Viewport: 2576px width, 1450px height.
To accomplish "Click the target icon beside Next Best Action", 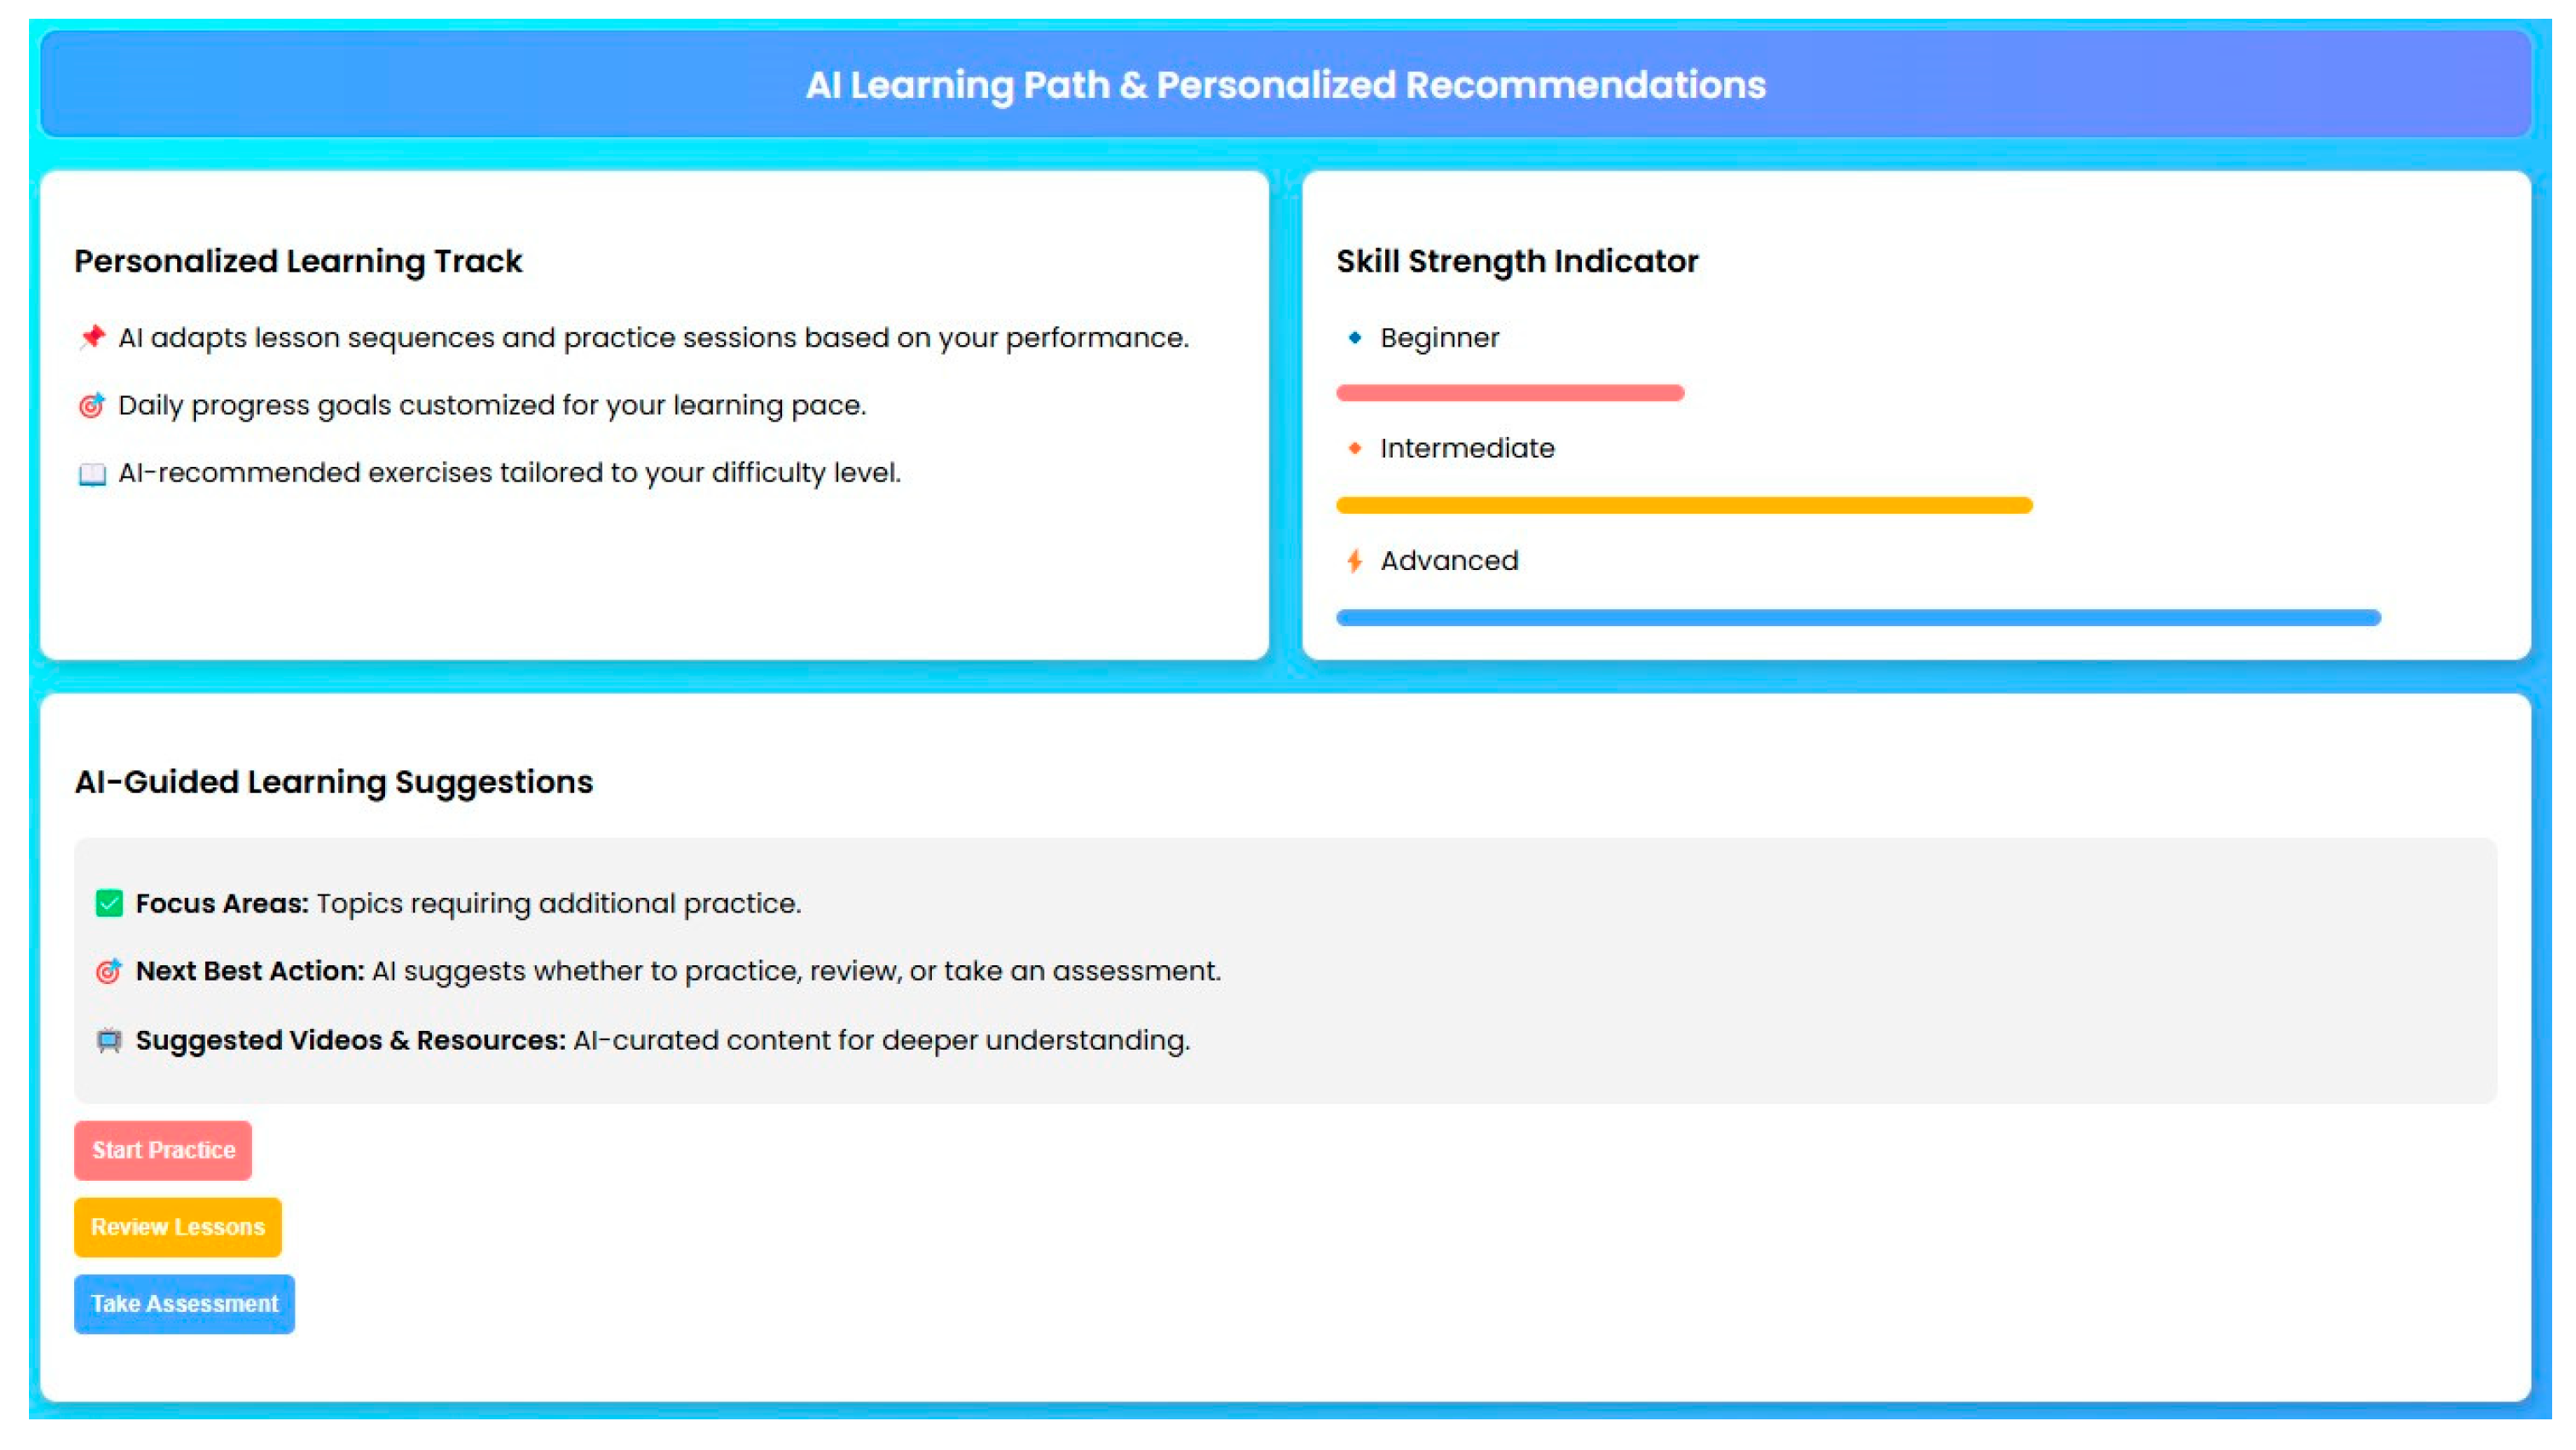I will 109,971.
